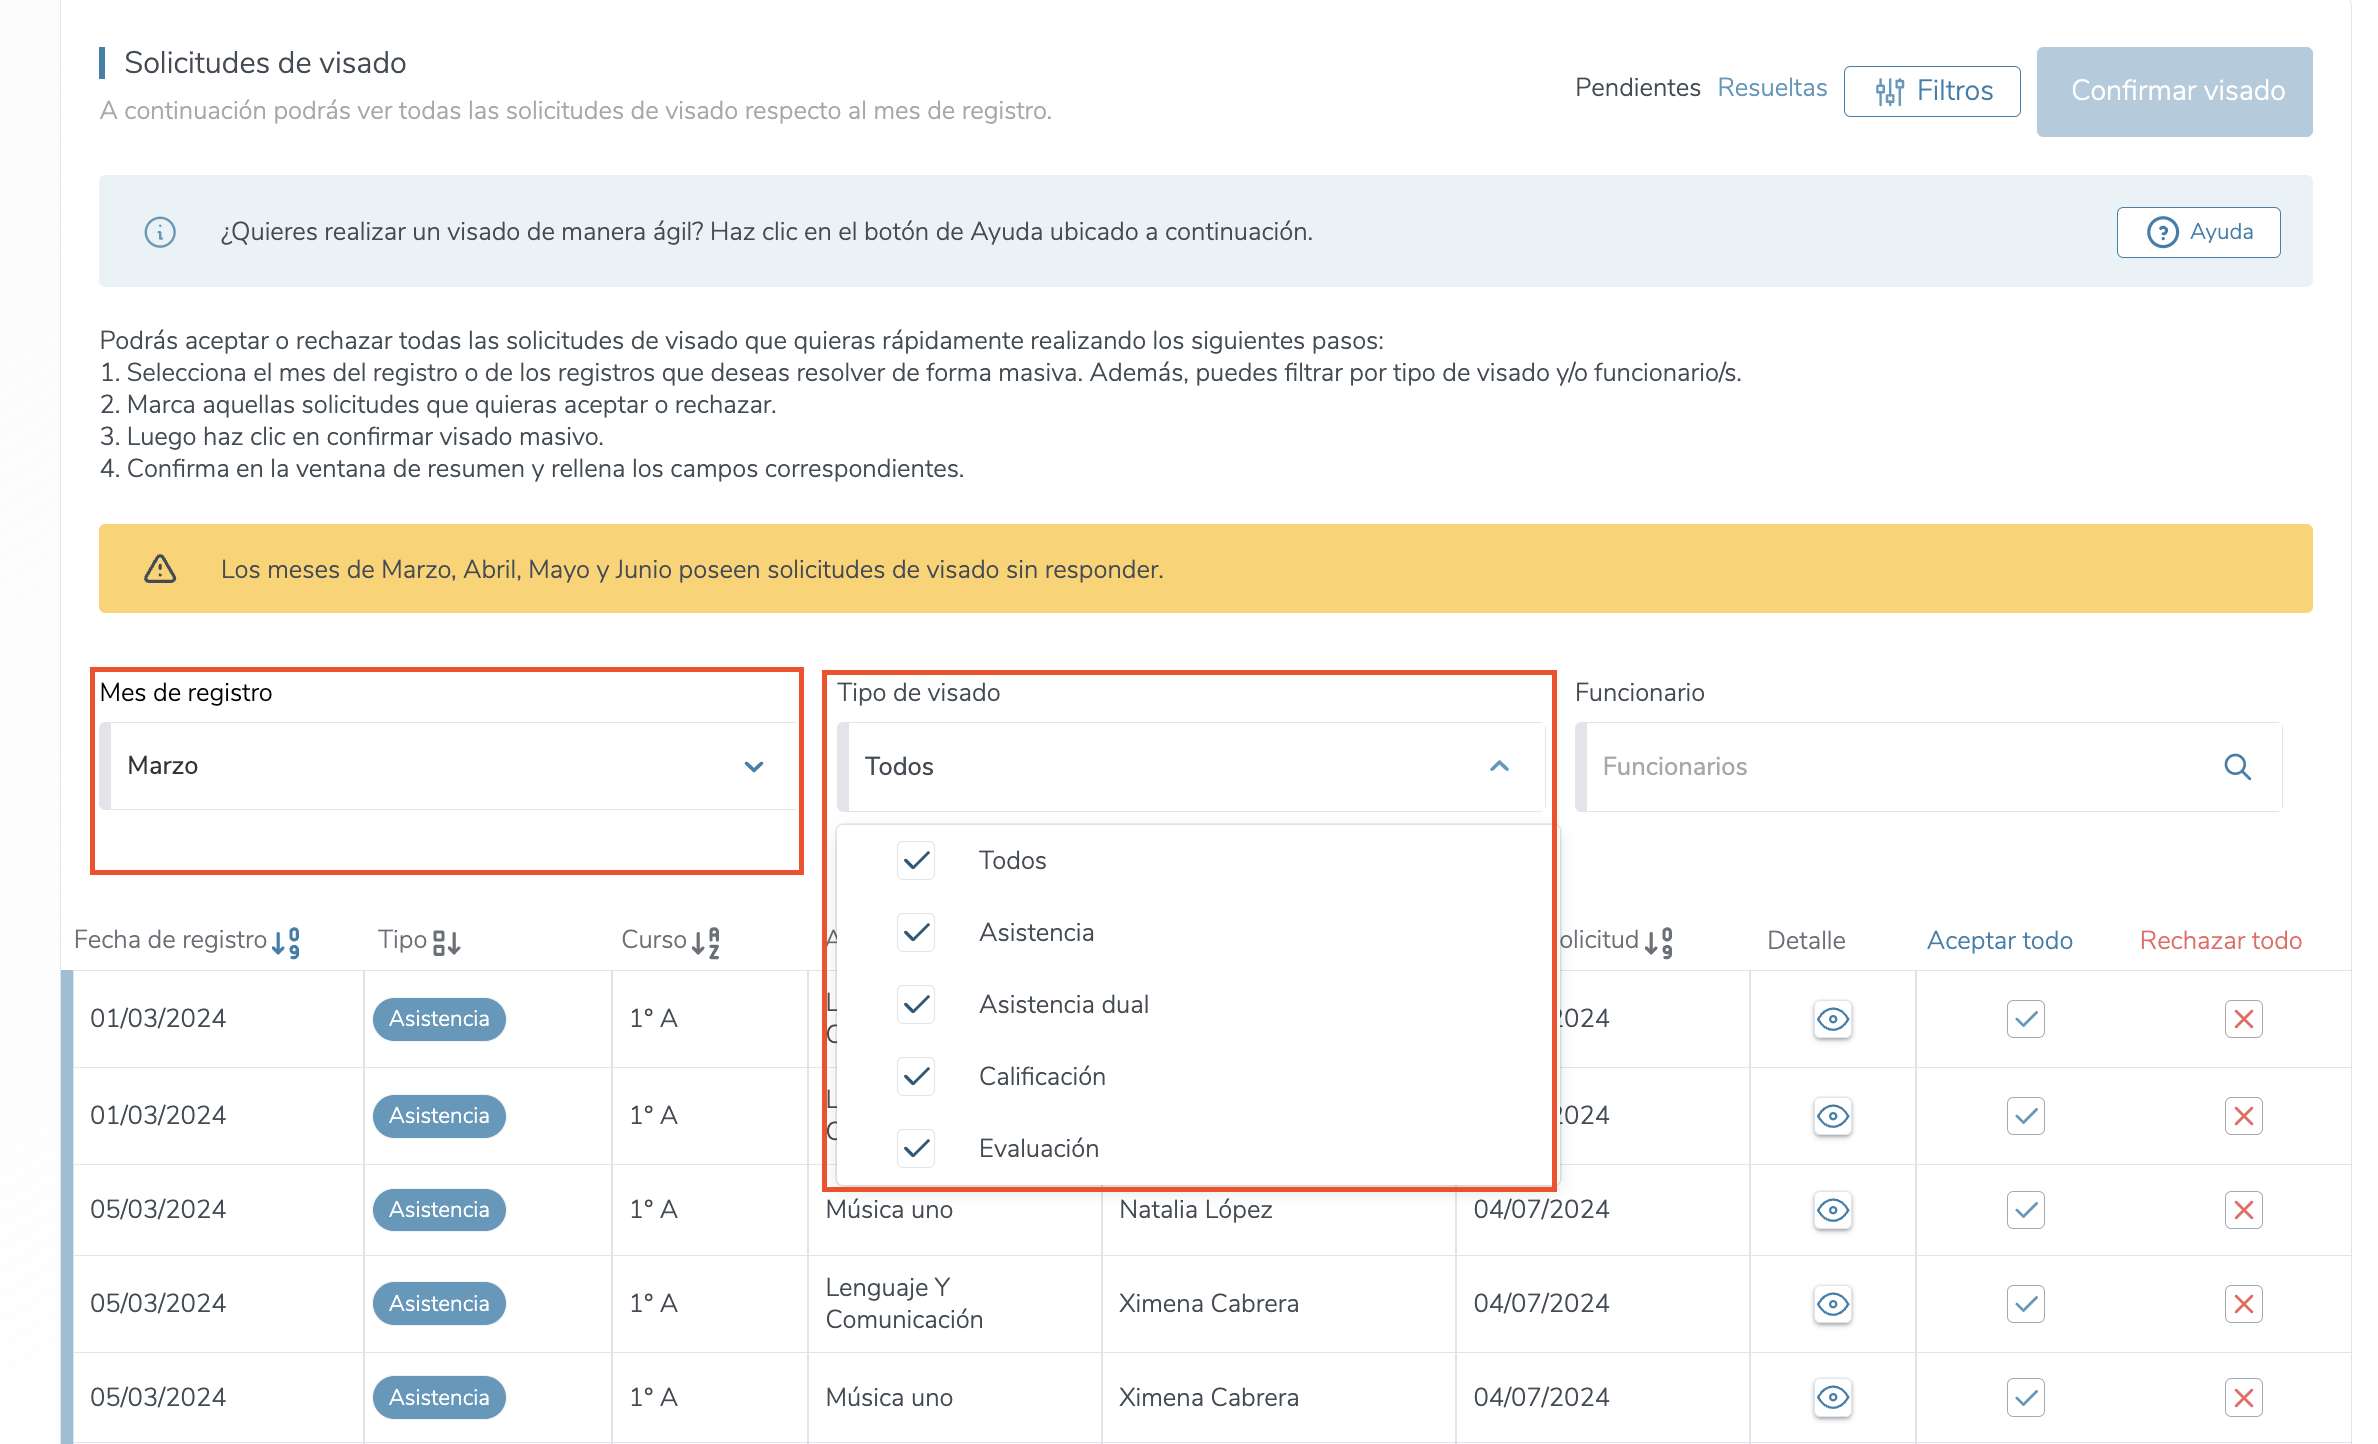Click the Ayuda help button
This screenshot has height=1444, width=2378.
pos(2198,232)
